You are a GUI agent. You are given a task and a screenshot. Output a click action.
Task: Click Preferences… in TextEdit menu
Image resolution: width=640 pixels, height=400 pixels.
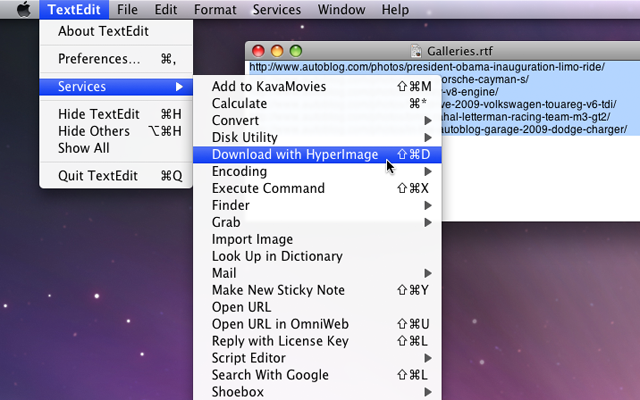pyautogui.click(x=98, y=59)
